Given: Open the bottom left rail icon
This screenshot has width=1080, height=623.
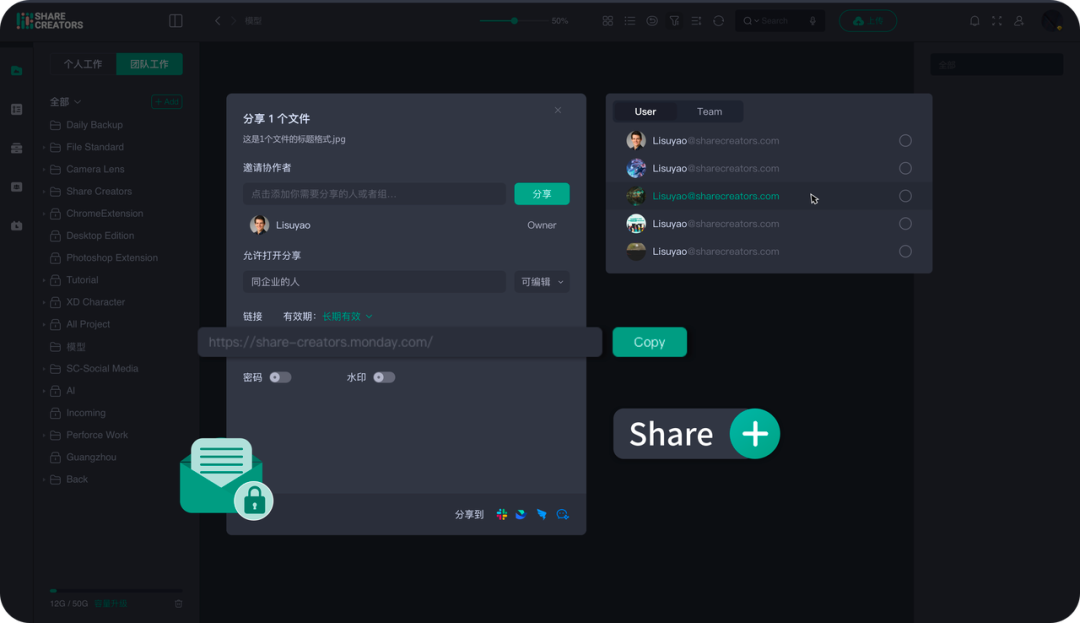Looking at the screenshot, I should click(x=17, y=225).
